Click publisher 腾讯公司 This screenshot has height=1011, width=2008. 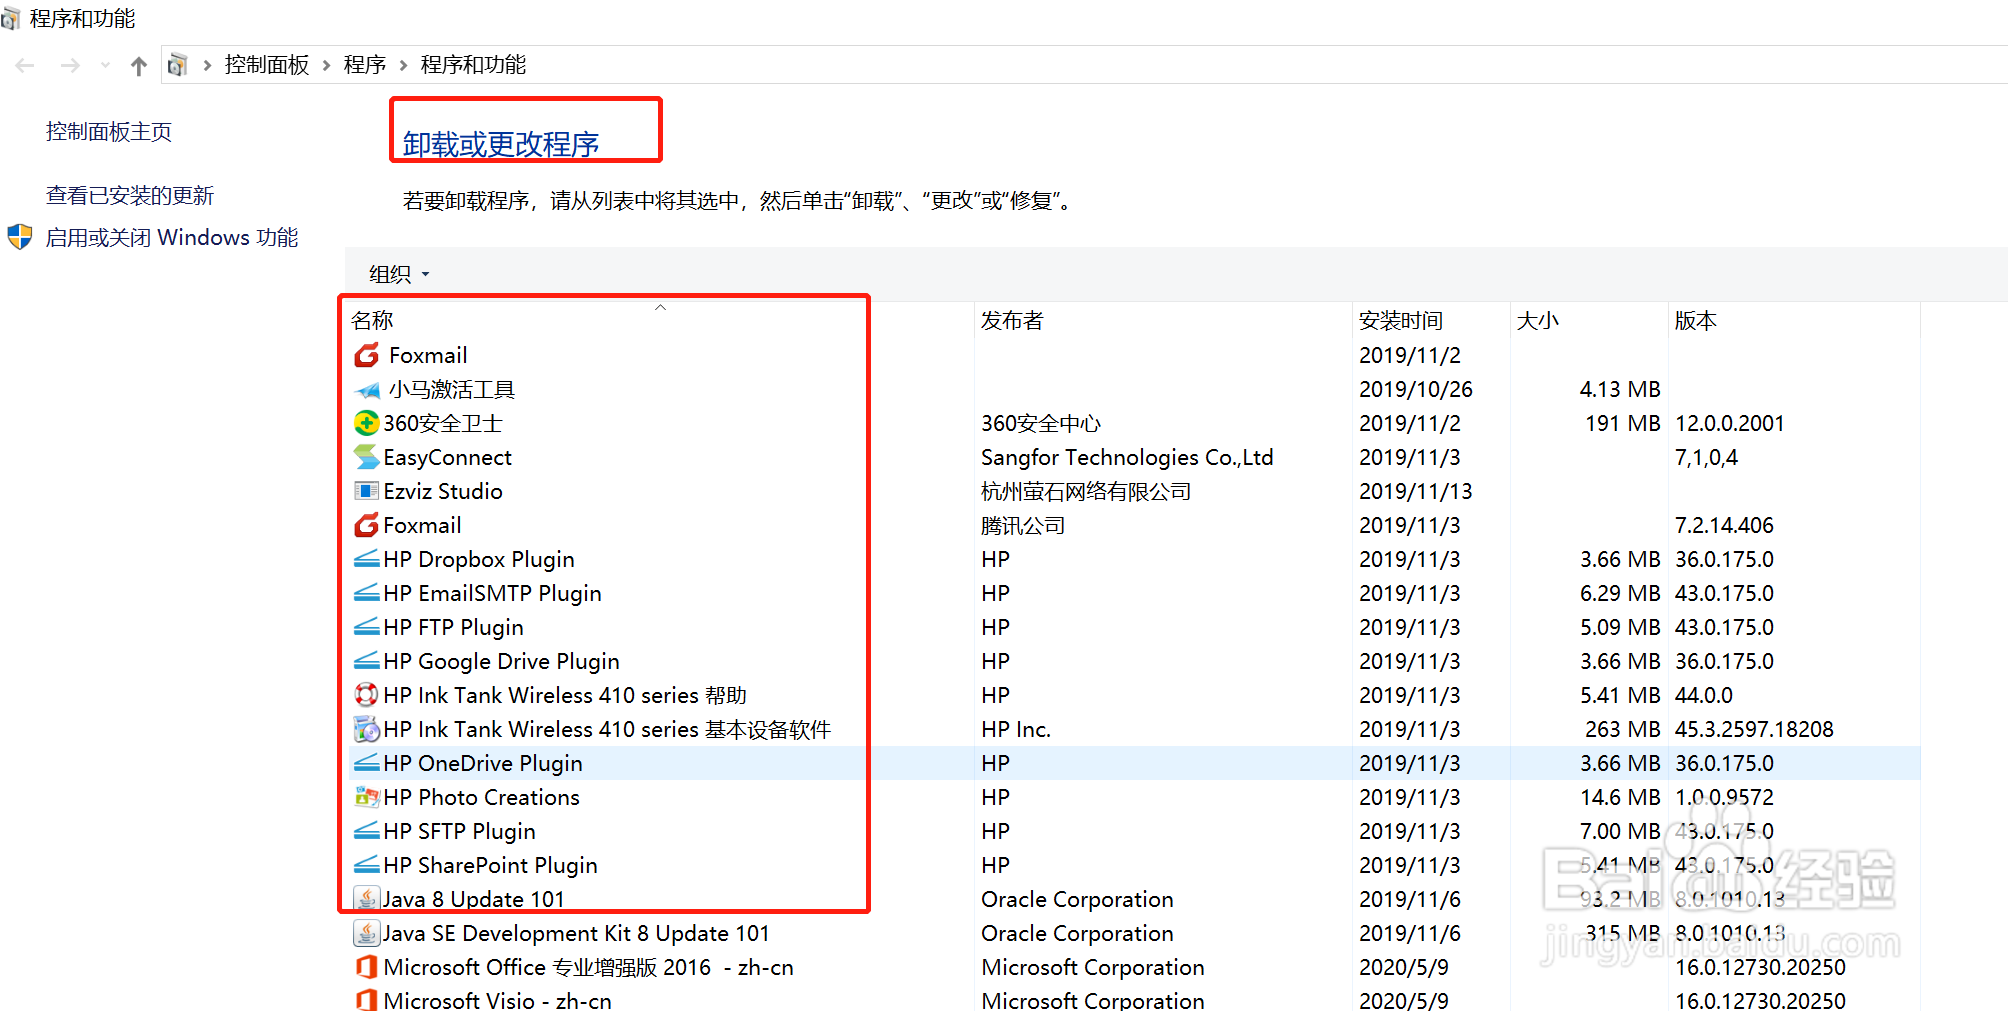tap(1023, 525)
